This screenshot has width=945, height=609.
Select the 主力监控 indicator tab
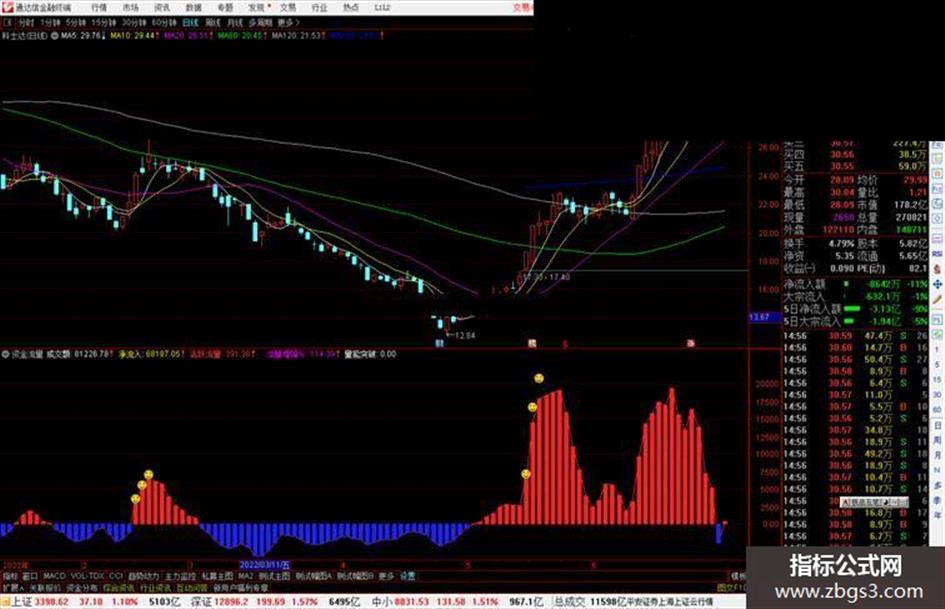180,576
